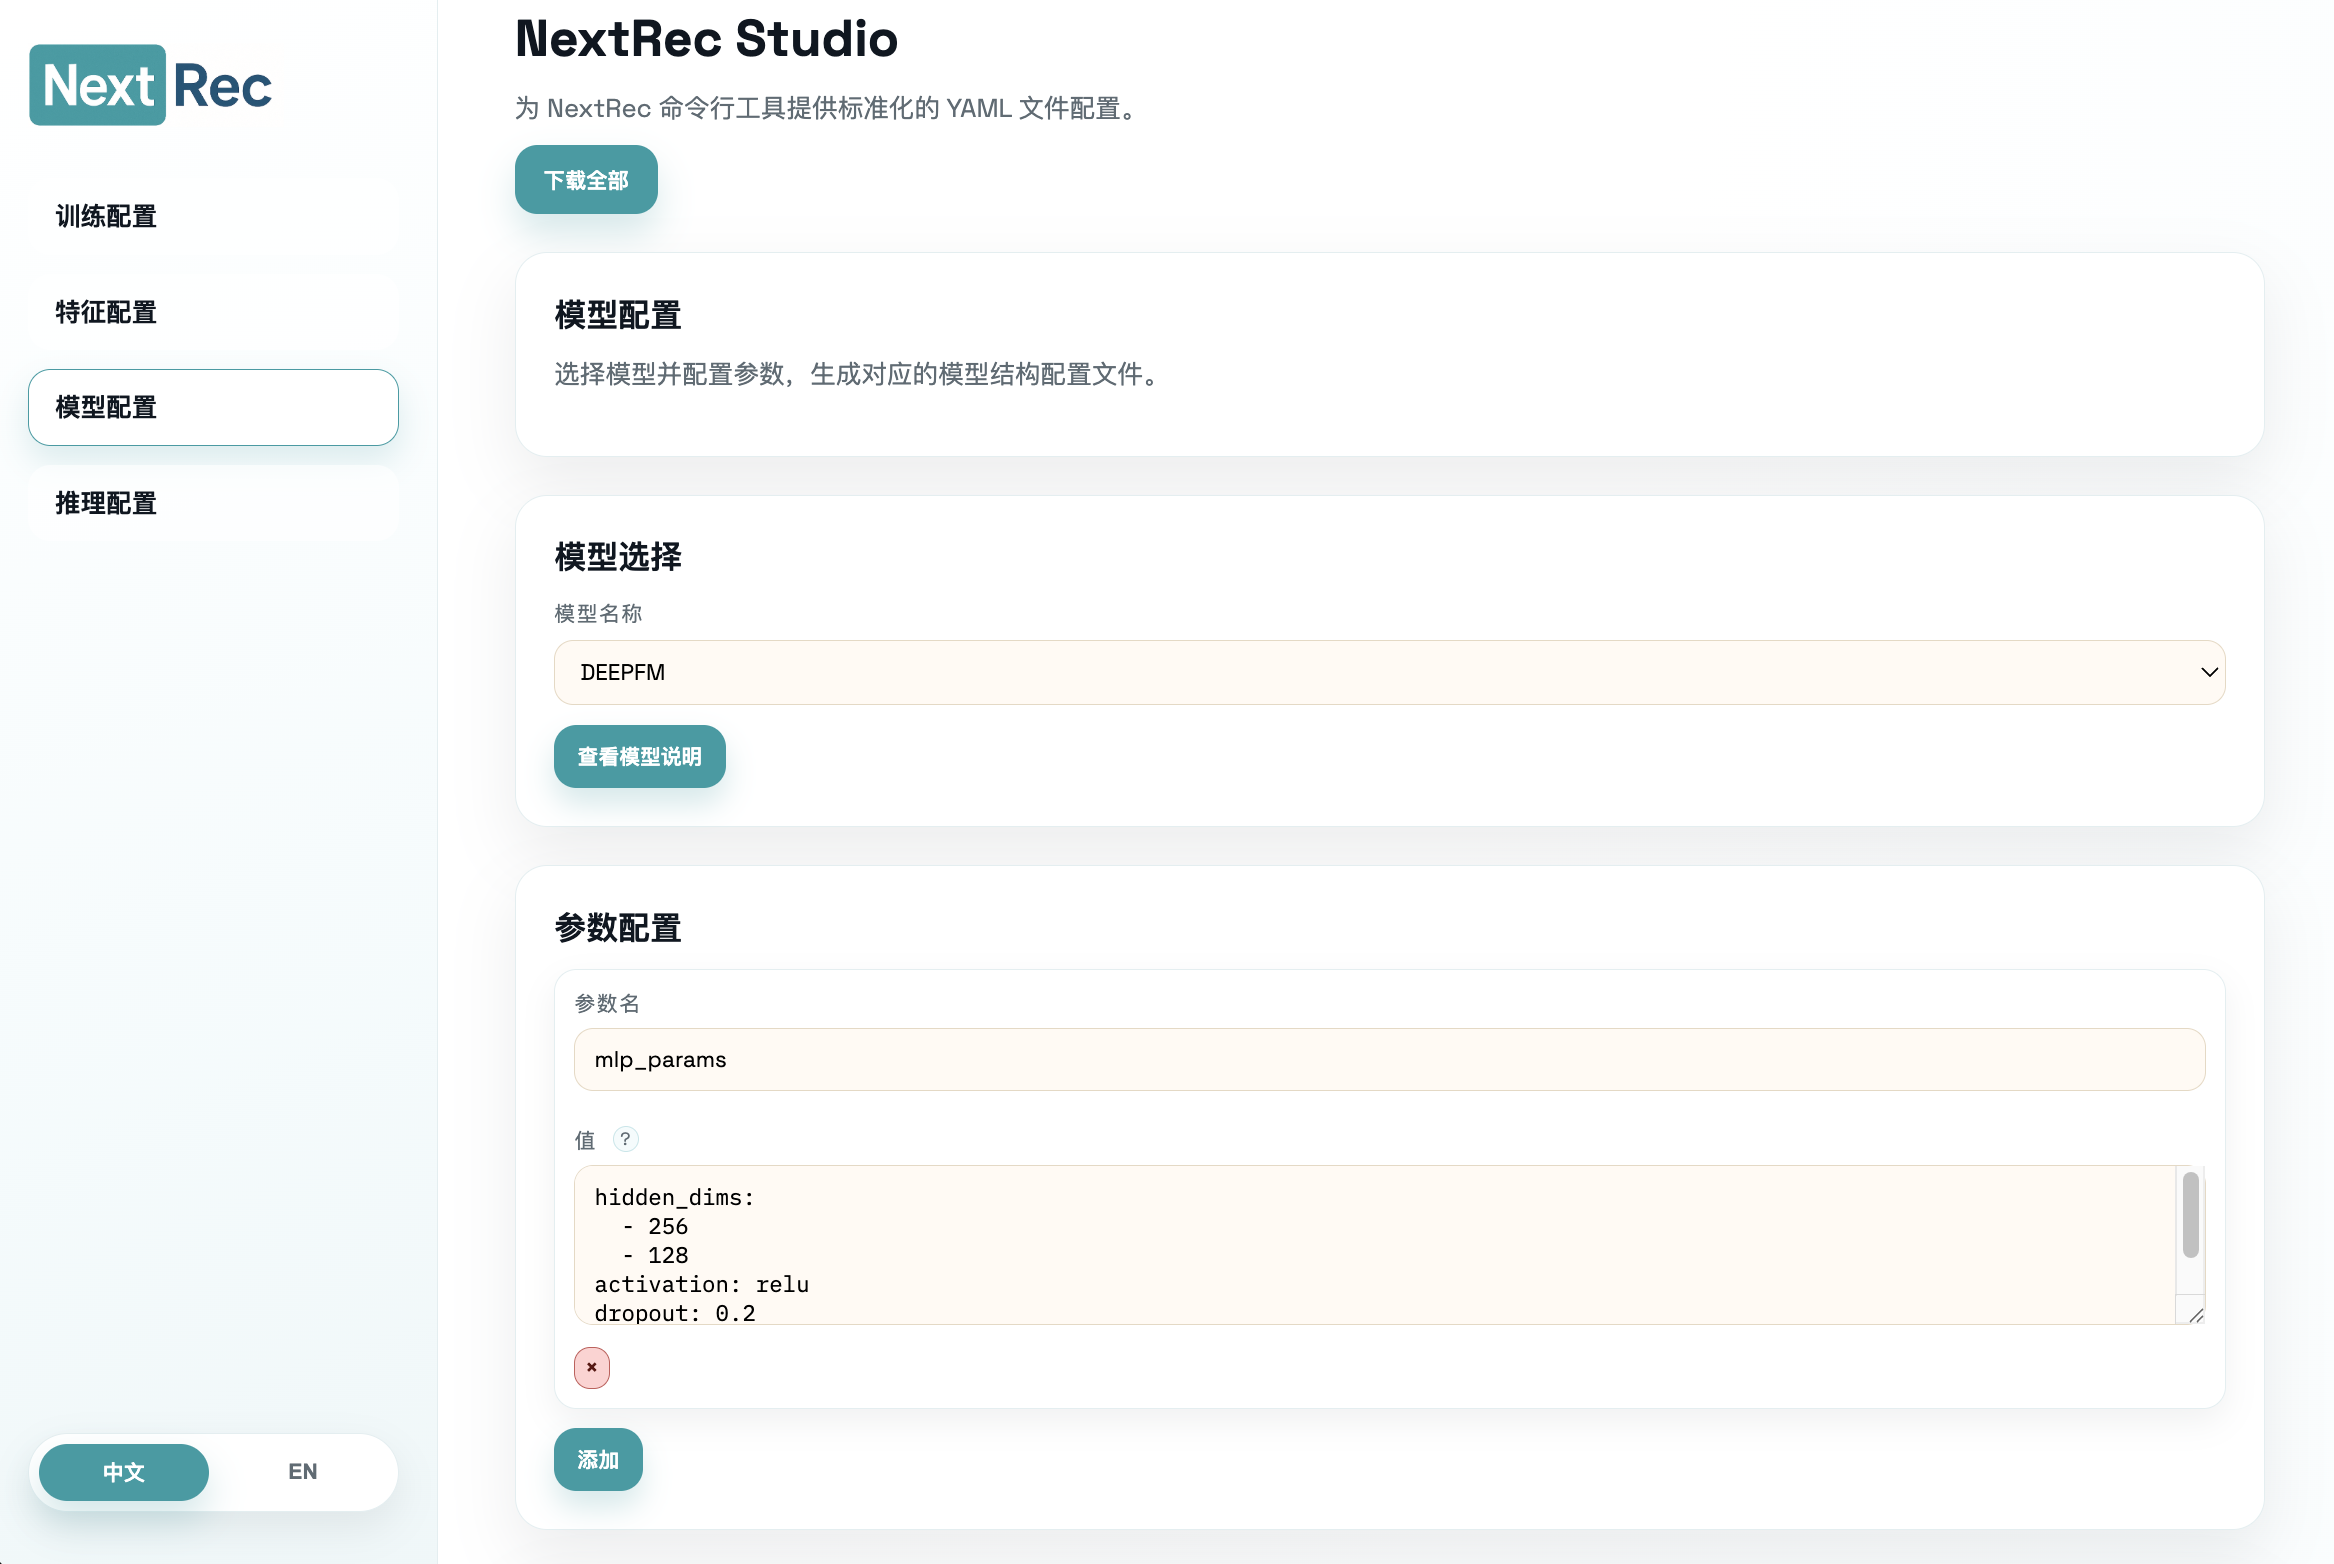Click the chevron arrow of the DEEPFM dropdown
This screenshot has height=1564, width=2334.
2209,672
